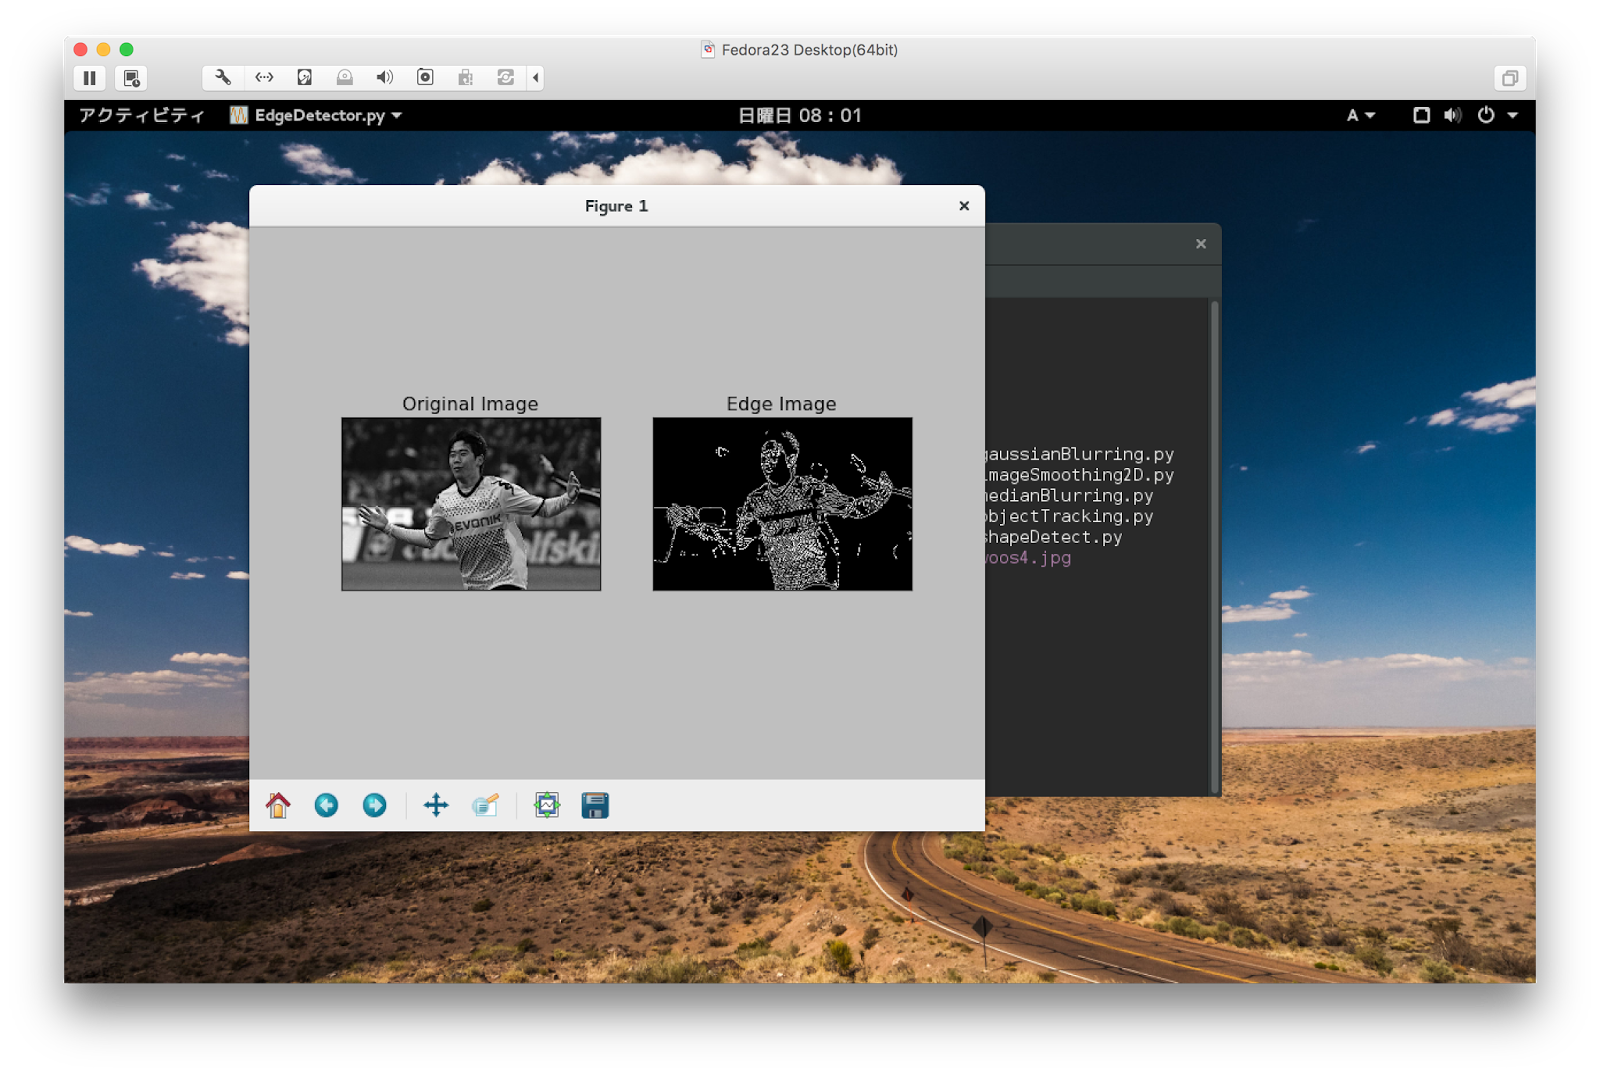1600x1075 pixels.
Task: Click the VM USB device icon
Action: pos(465,77)
